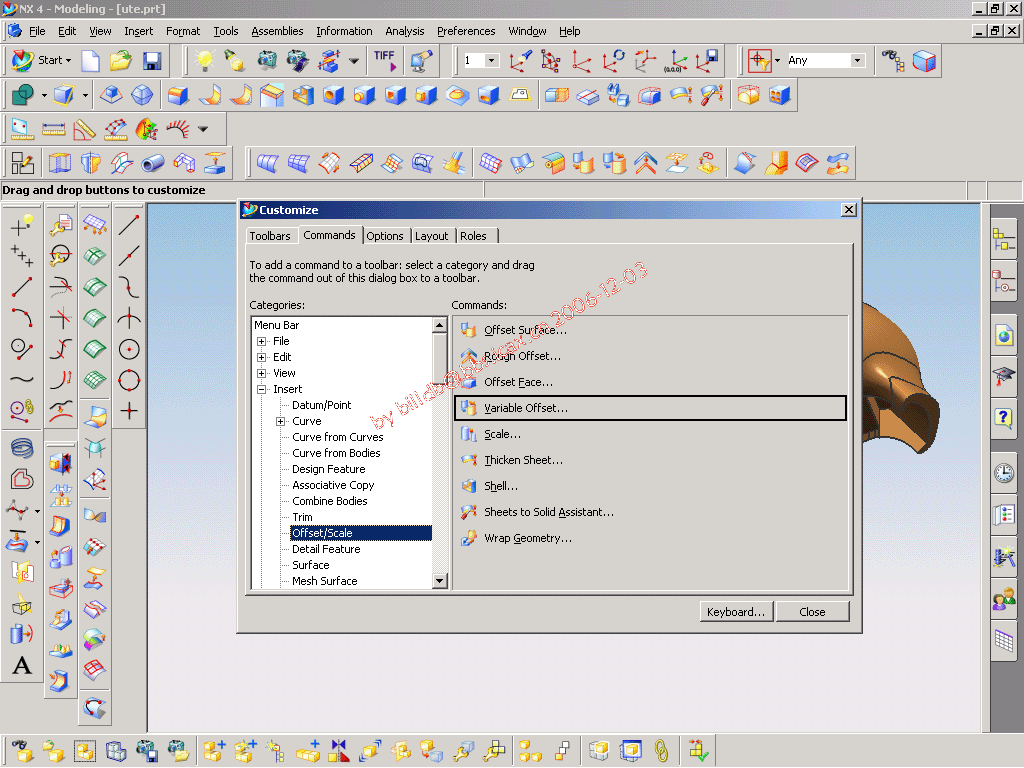Open the Training graduation cap icon
The width and height of the screenshot is (1024, 768).
coord(1004,376)
